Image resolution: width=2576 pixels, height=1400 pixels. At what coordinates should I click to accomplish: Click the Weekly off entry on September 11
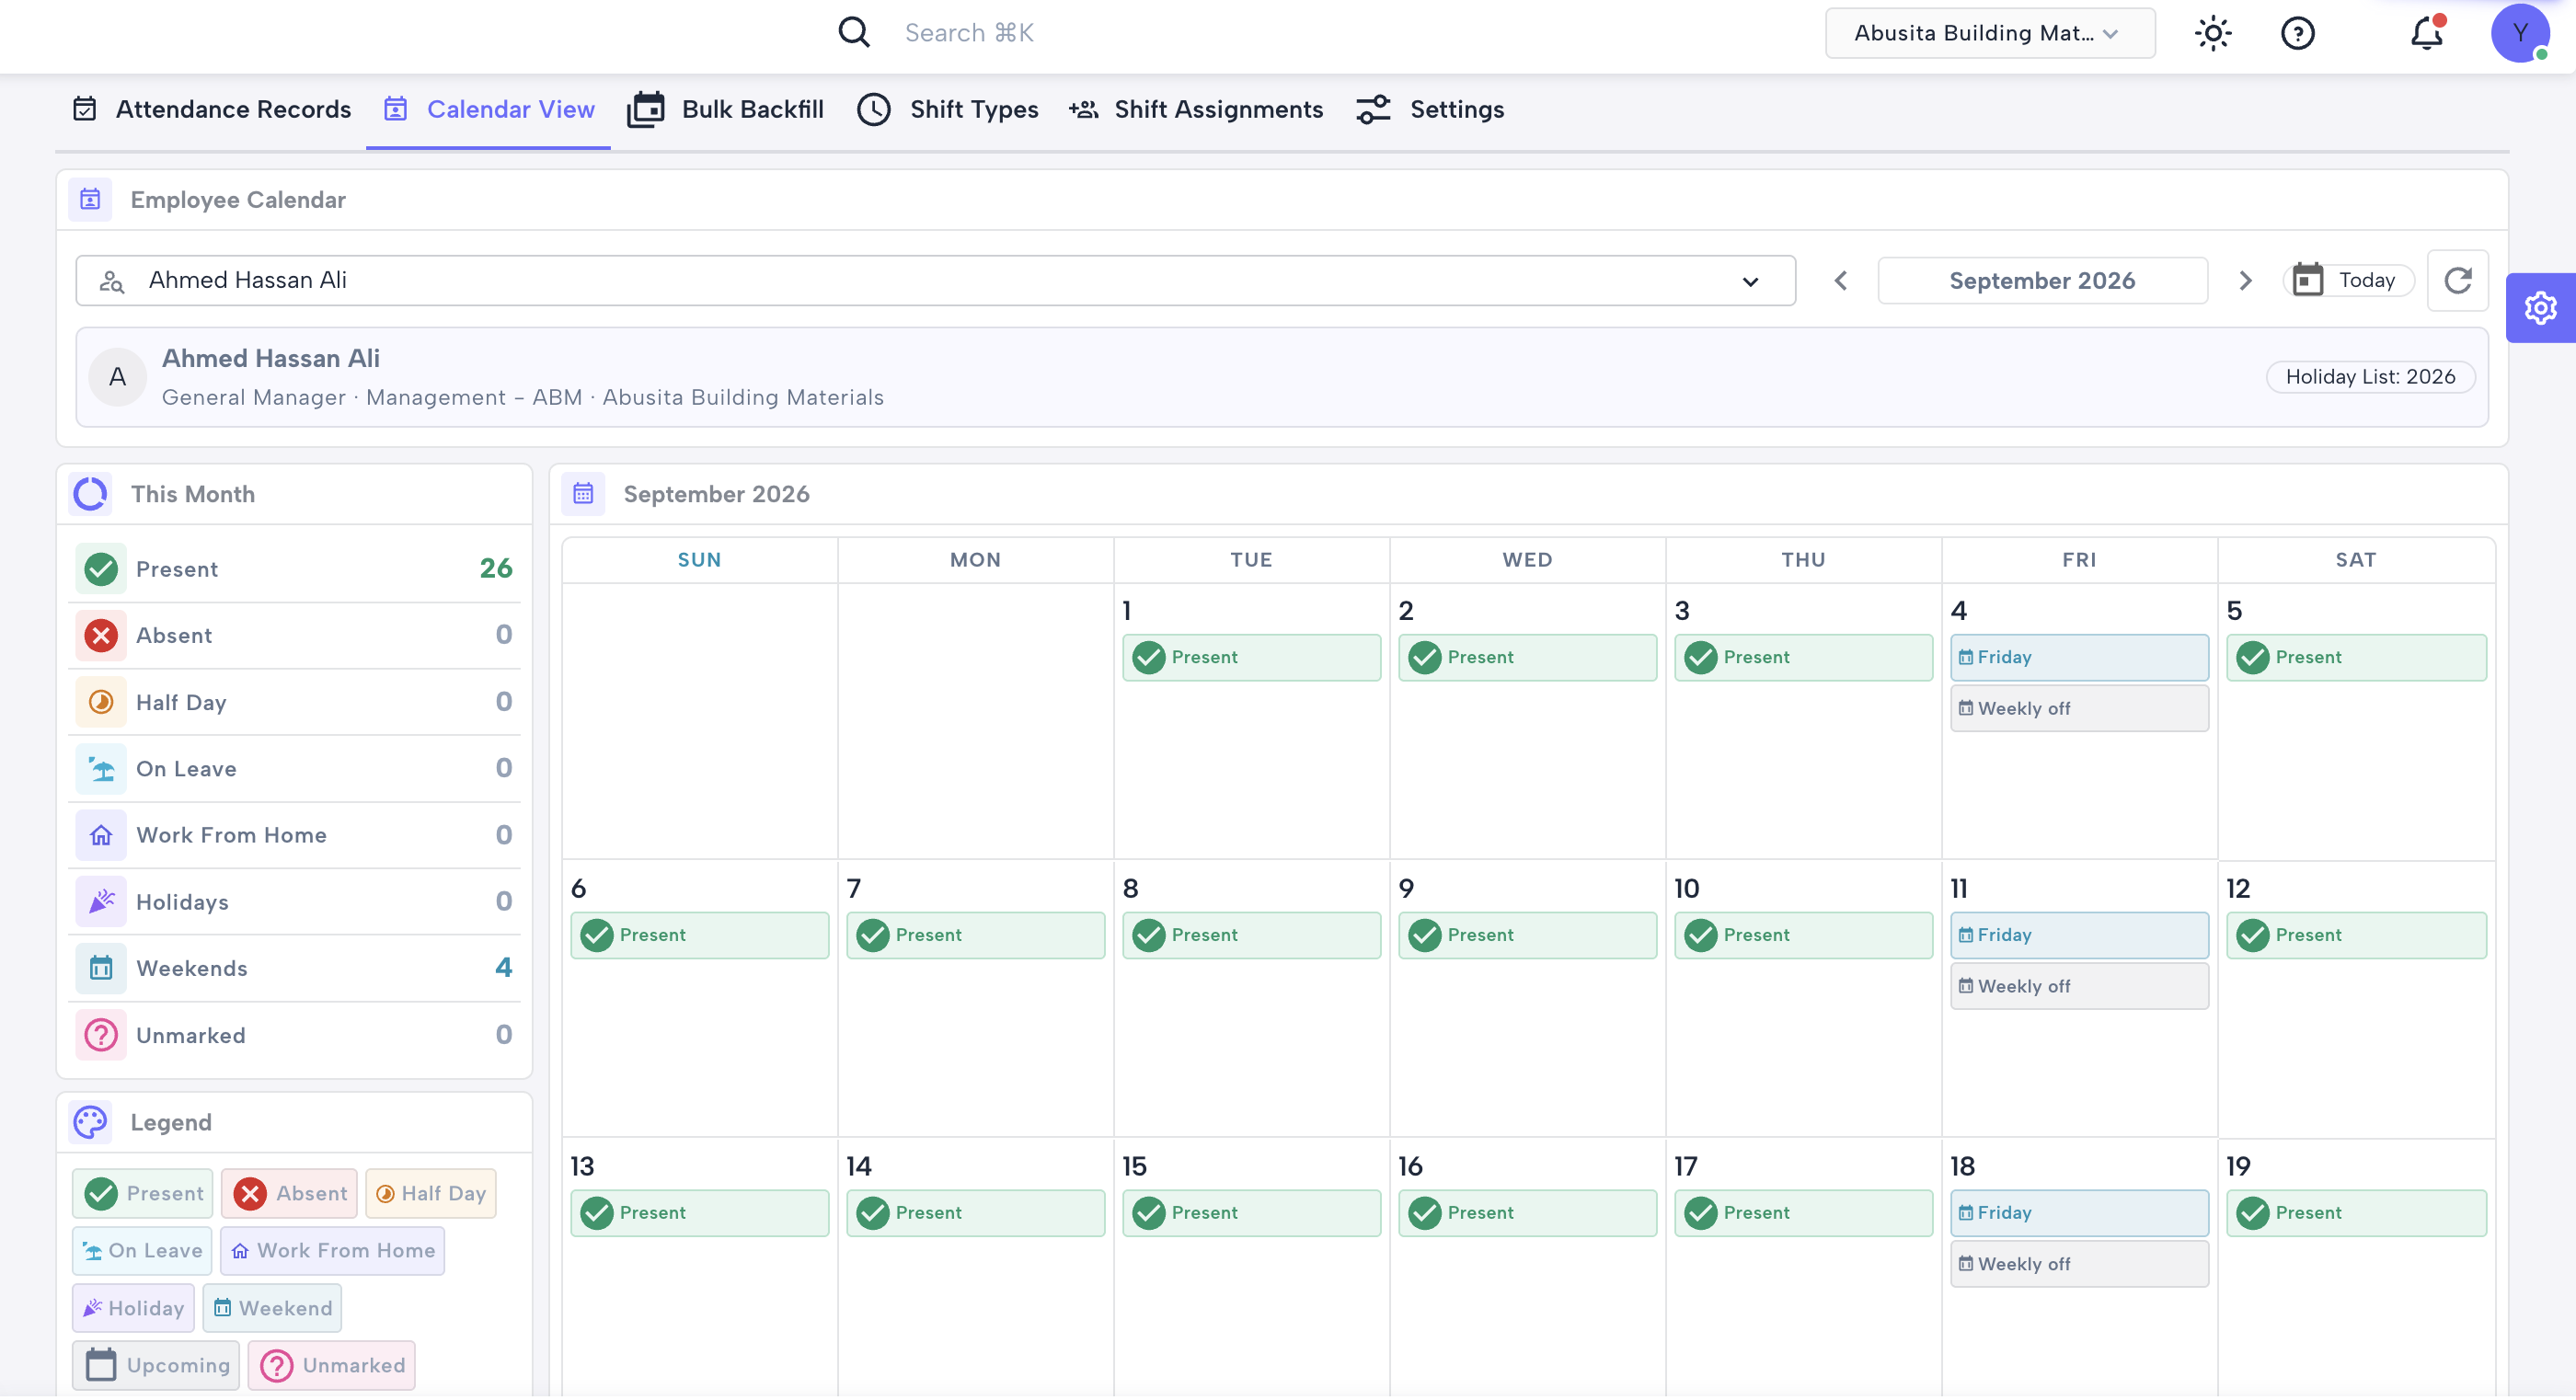pyautogui.click(x=2079, y=987)
